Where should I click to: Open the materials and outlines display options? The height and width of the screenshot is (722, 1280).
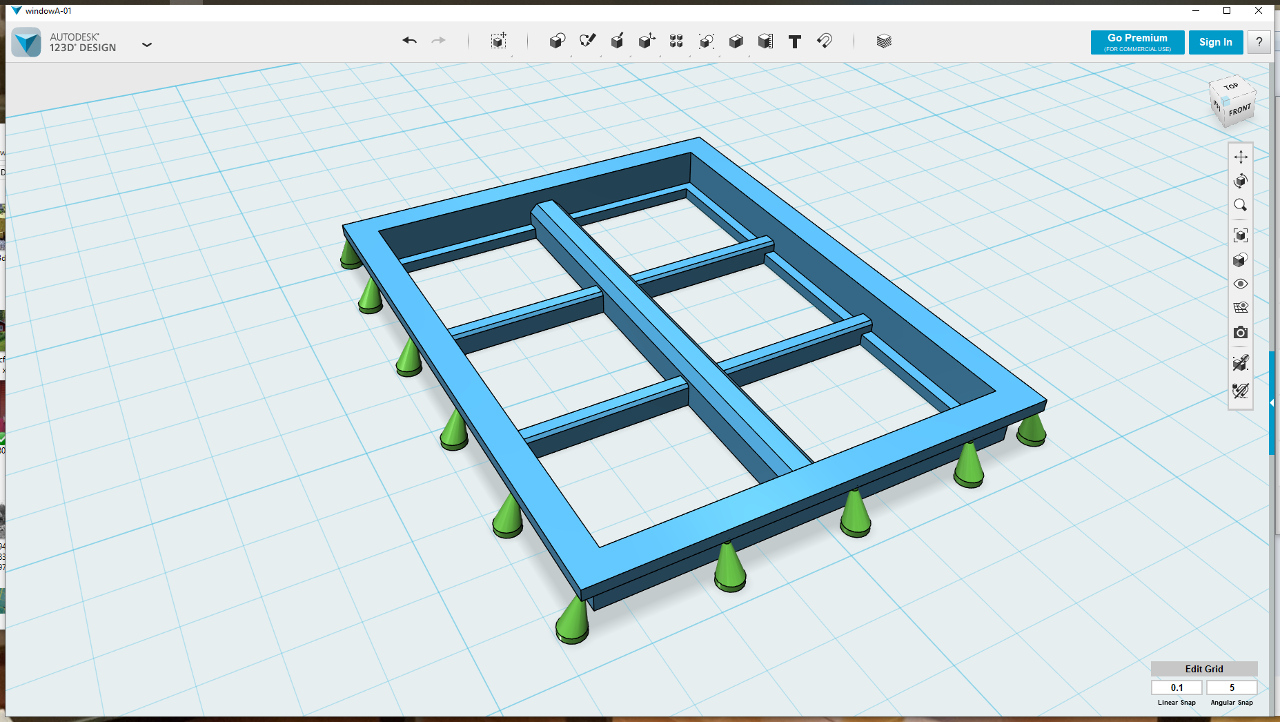[1241, 260]
